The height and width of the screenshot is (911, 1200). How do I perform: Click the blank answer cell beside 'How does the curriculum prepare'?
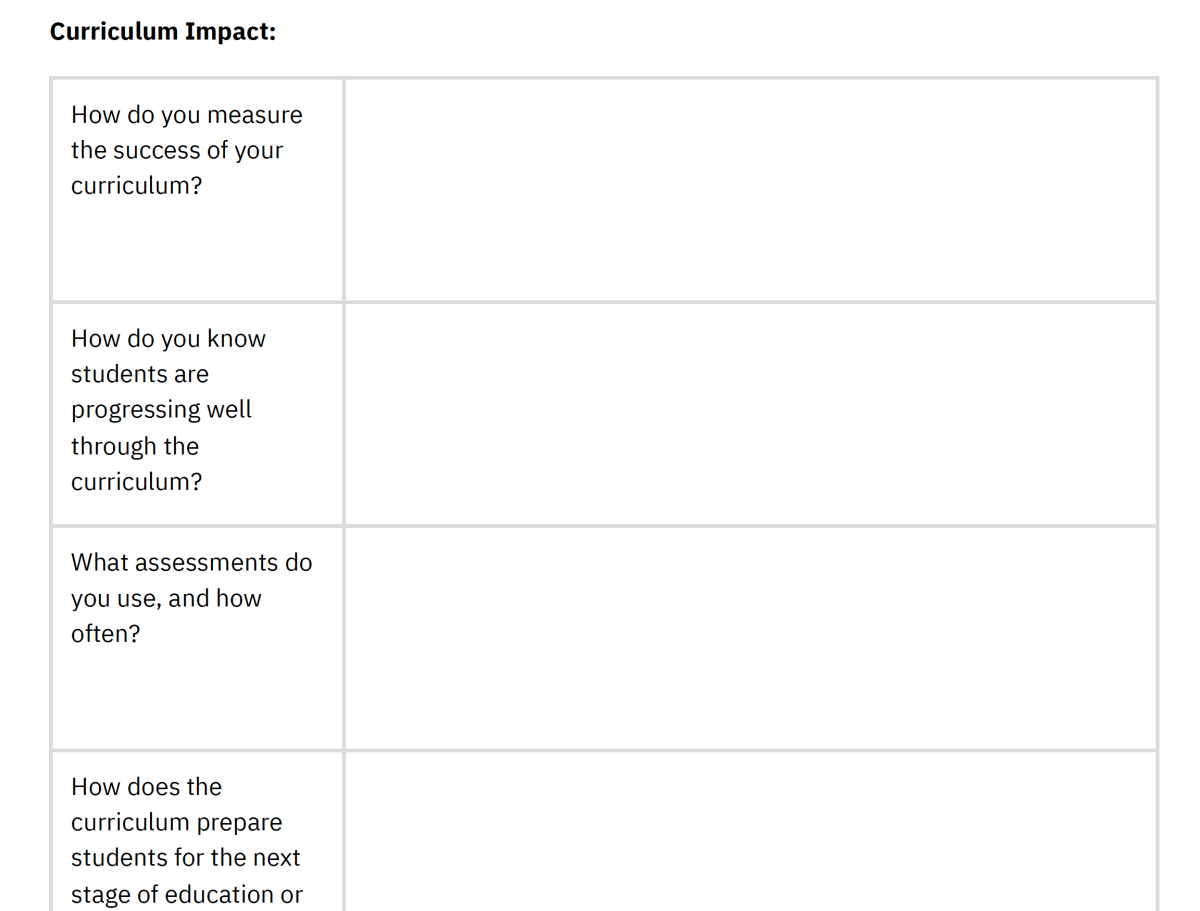tap(751, 832)
